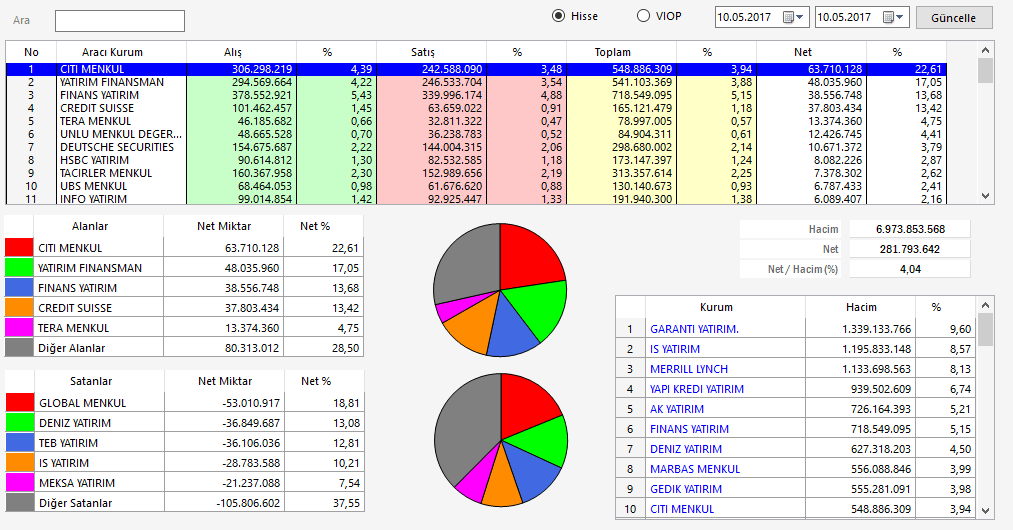The image size is (1013, 530).
Task: Select the TACIRLER MENKUL row
Action: (x=476, y=173)
